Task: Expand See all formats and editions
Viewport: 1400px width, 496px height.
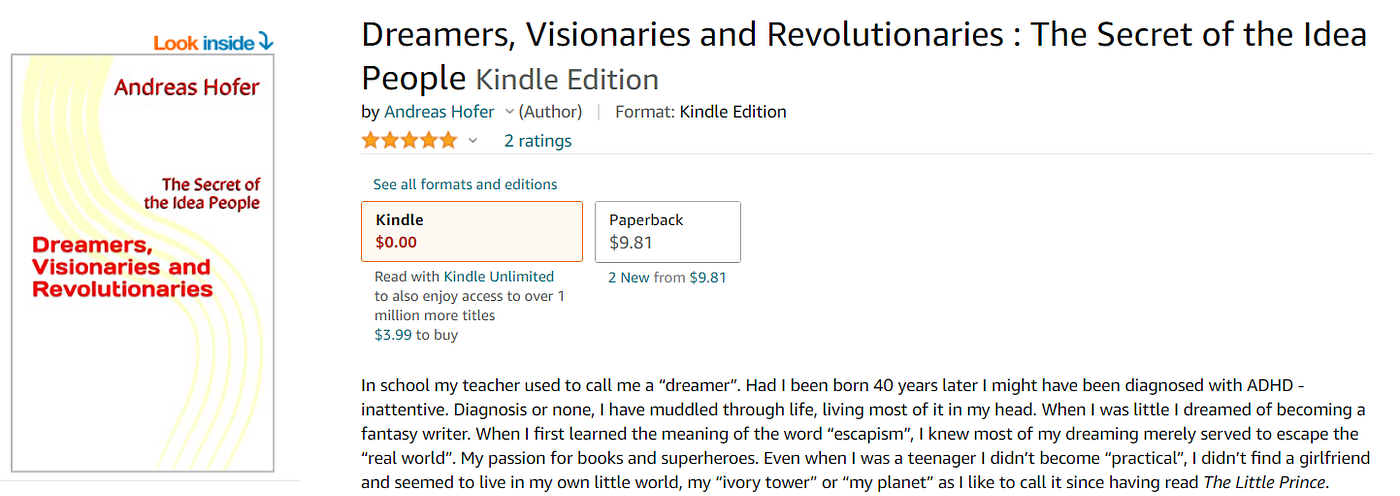Action: tap(465, 184)
